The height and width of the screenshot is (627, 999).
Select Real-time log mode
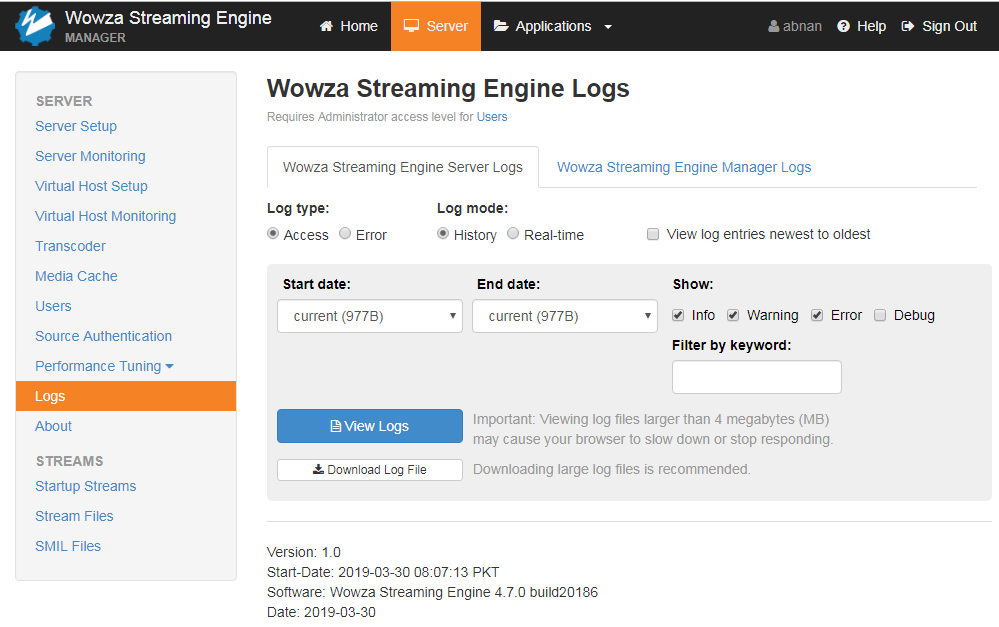(513, 234)
